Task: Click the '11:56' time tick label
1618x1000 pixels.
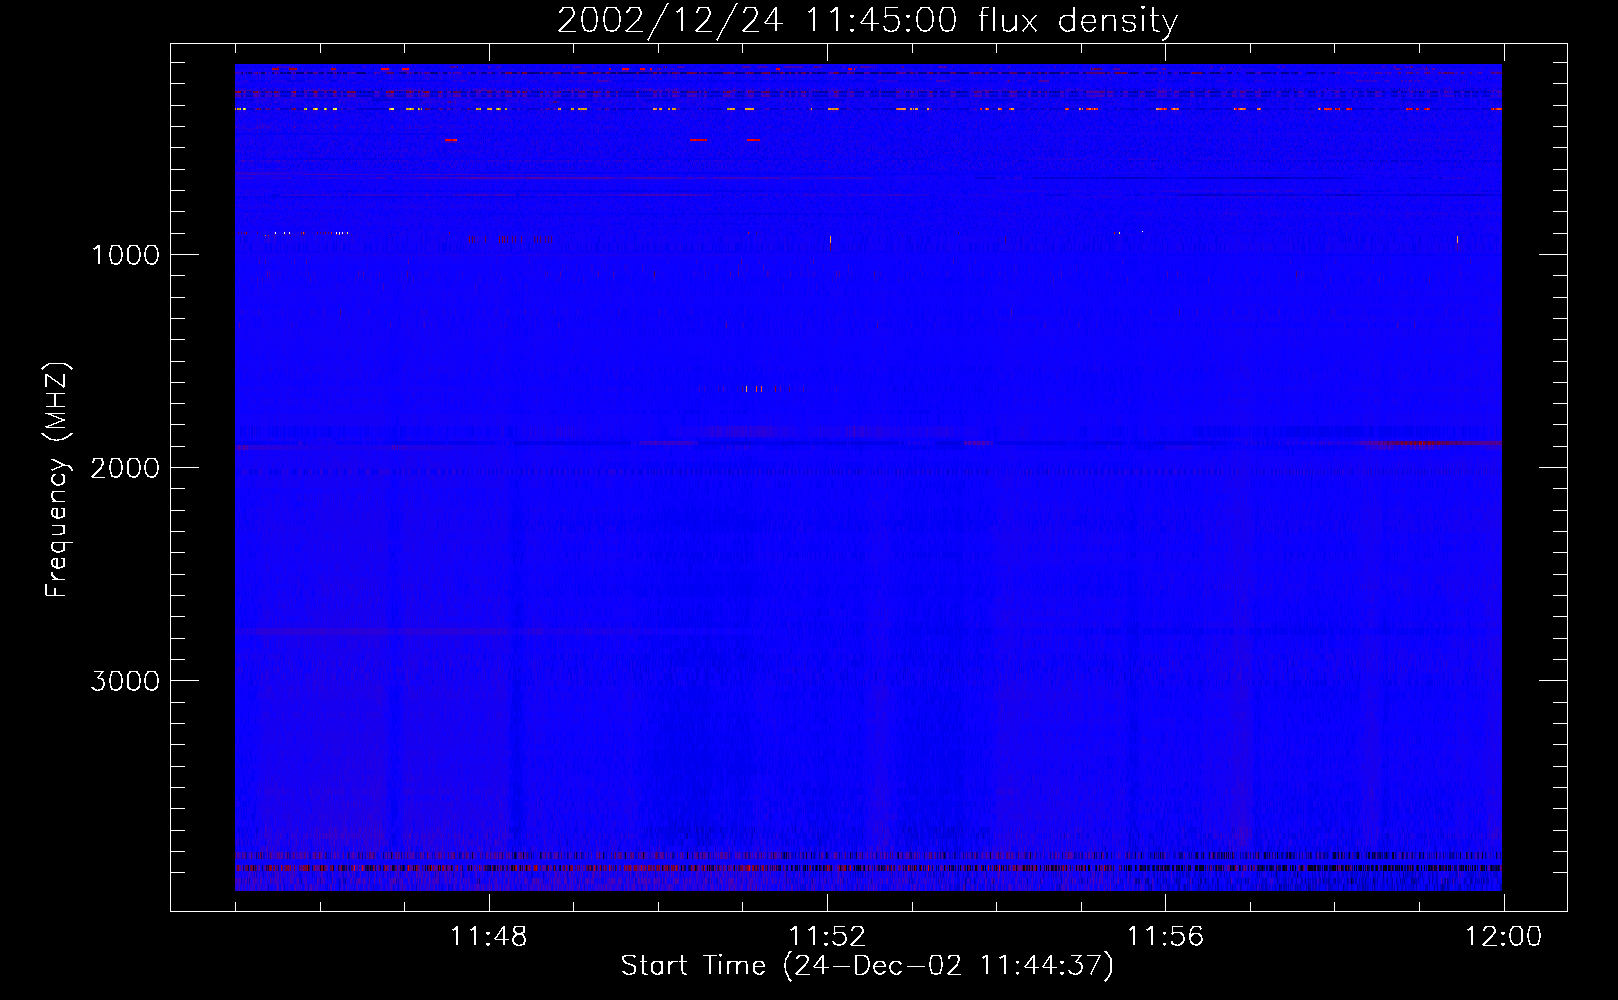Action: (1165, 937)
